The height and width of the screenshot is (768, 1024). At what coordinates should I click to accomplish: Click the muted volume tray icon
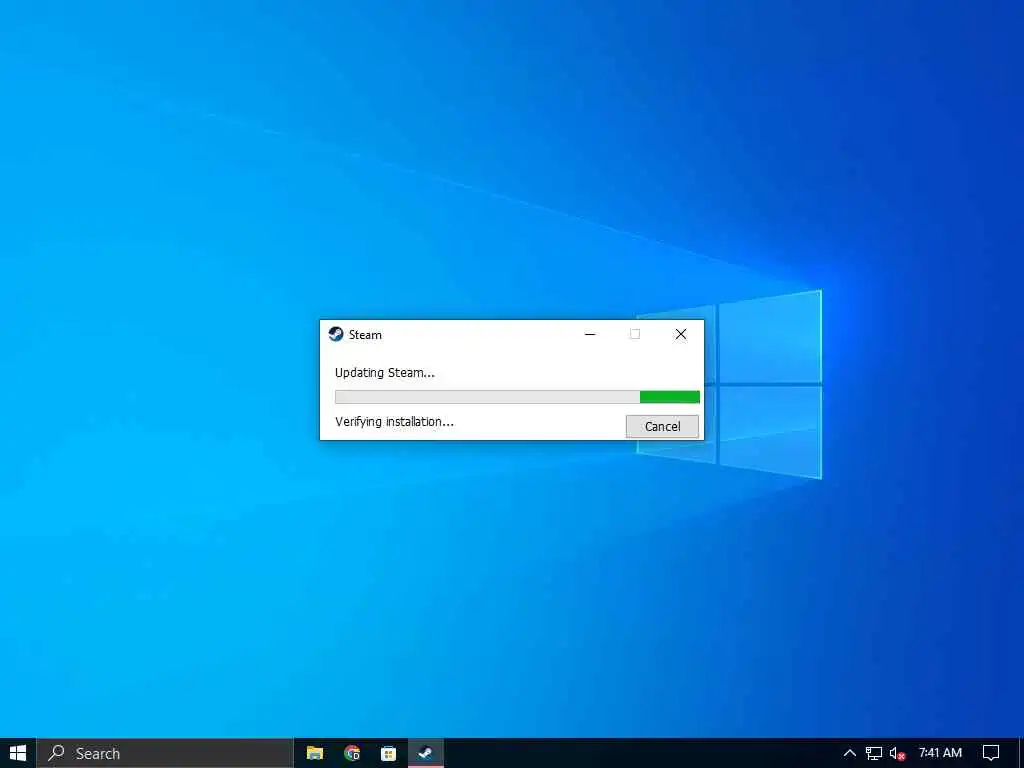[897, 754]
